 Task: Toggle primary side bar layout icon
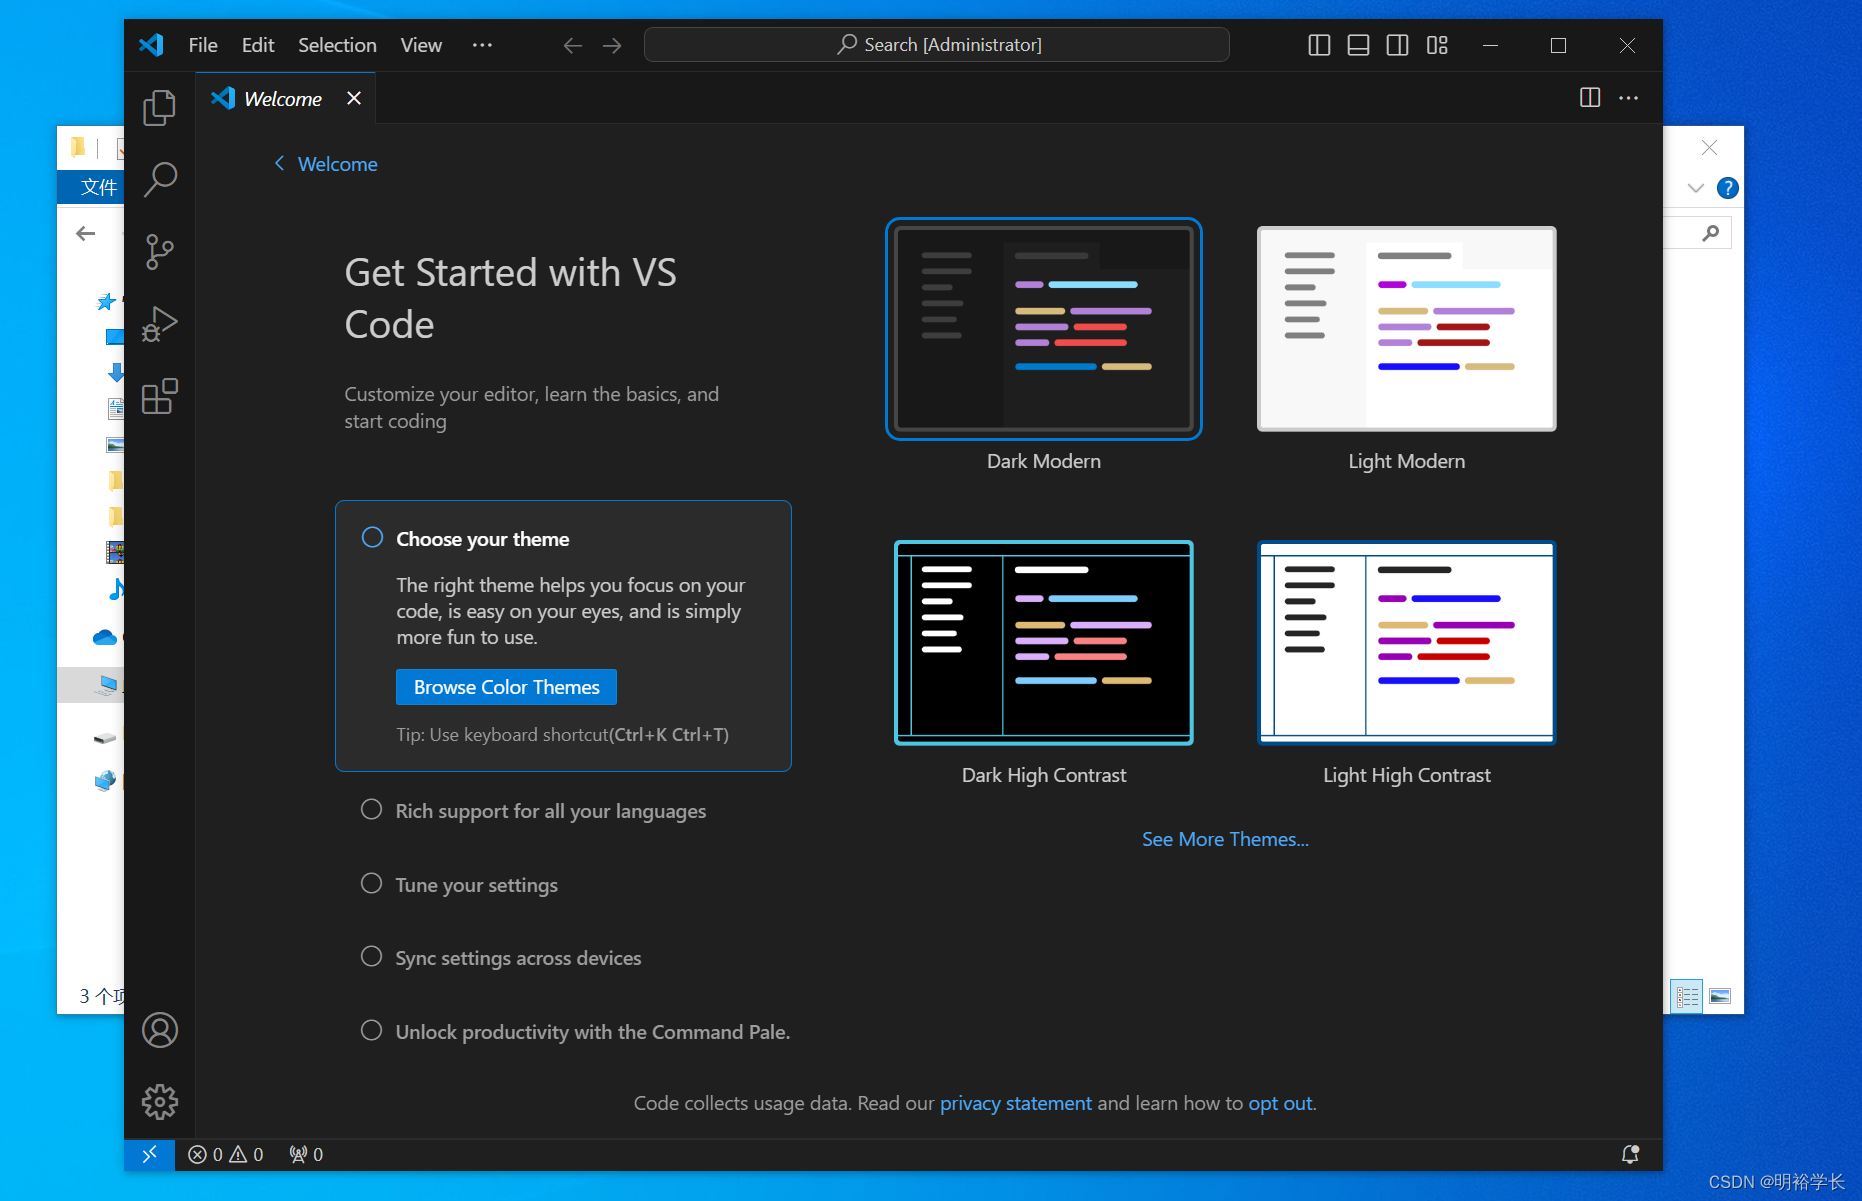pyautogui.click(x=1319, y=45)
